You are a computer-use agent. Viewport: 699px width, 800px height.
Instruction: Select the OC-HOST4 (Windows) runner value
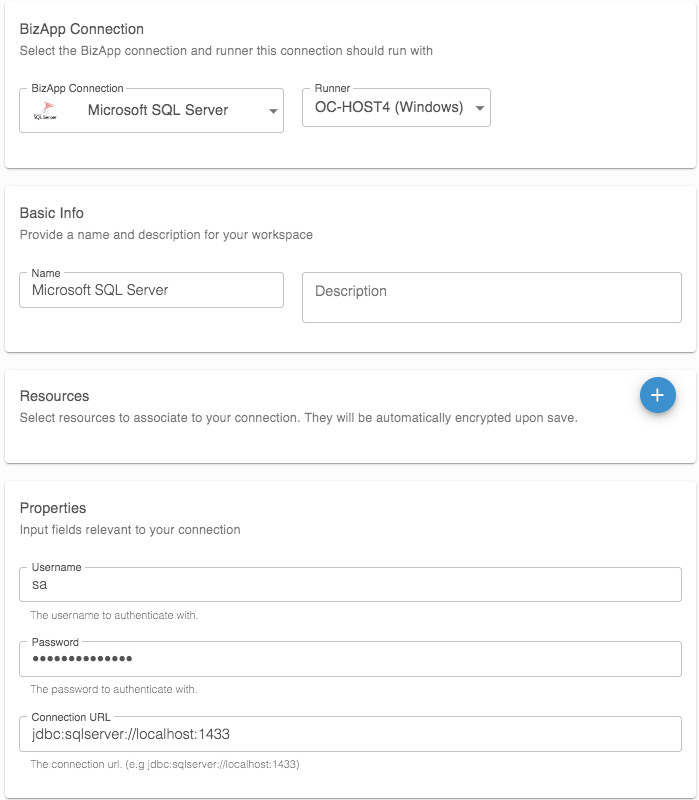coord(389,108)
